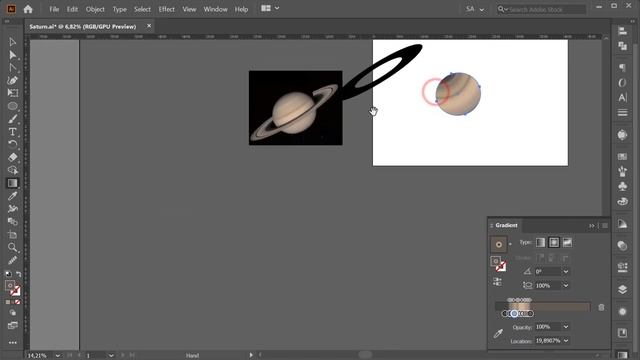The height and width of the screenshot is (360, 640).
Task: Switch to the Saturn.ai document tab
Action: tap(82, 27)
